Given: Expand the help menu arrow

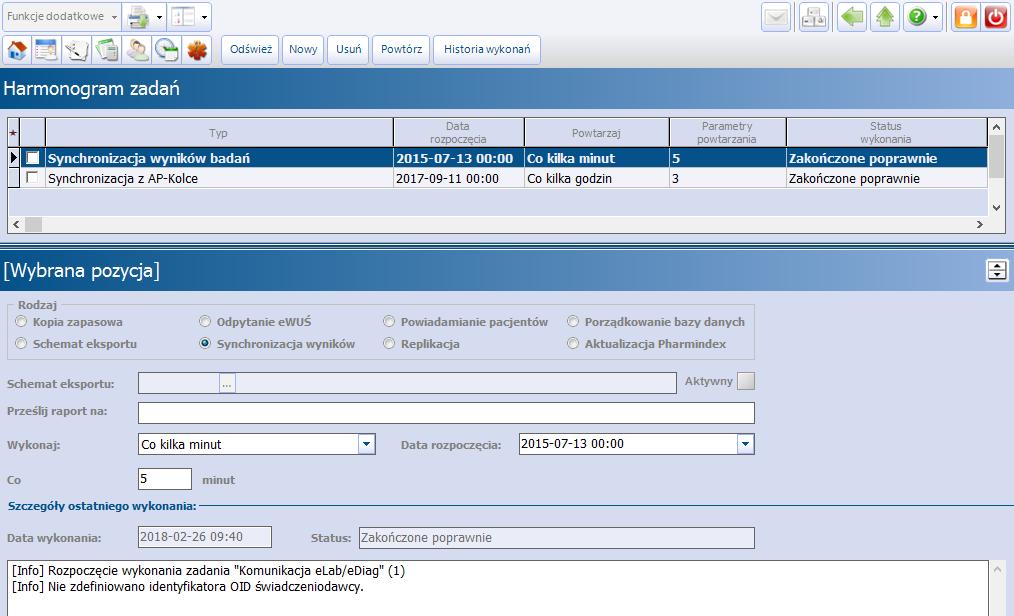Looking at the screenshot, I should pos(935,17).
